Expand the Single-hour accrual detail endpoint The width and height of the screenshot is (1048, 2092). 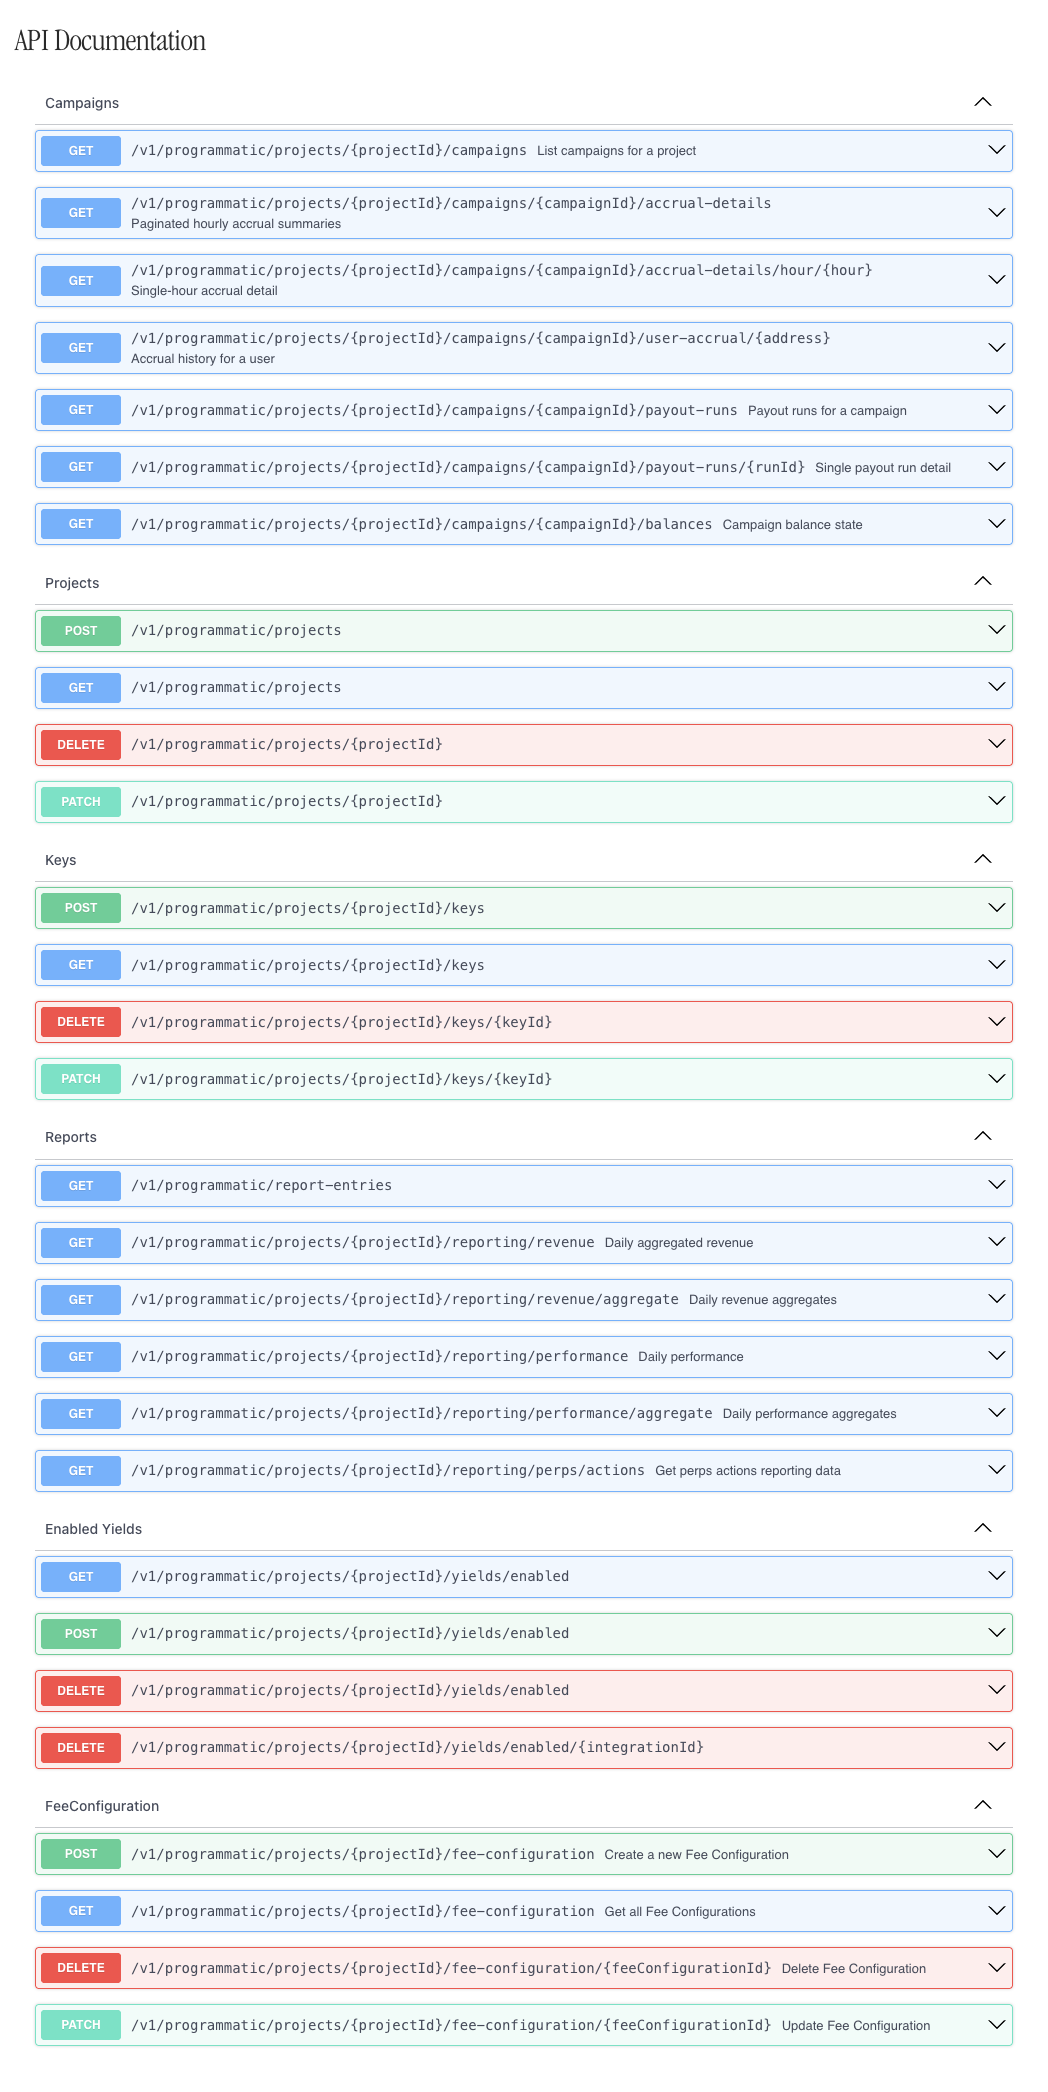click(x=997, y=280)
